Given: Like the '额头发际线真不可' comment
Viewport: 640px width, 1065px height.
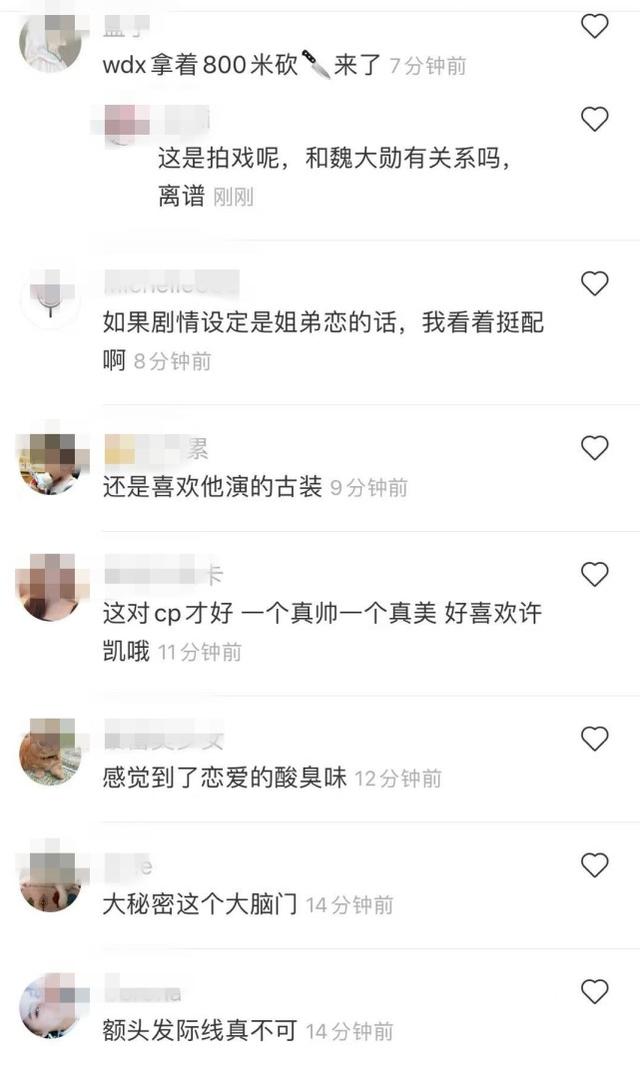Looking at the screenshot, I should (x=594, y=992).
